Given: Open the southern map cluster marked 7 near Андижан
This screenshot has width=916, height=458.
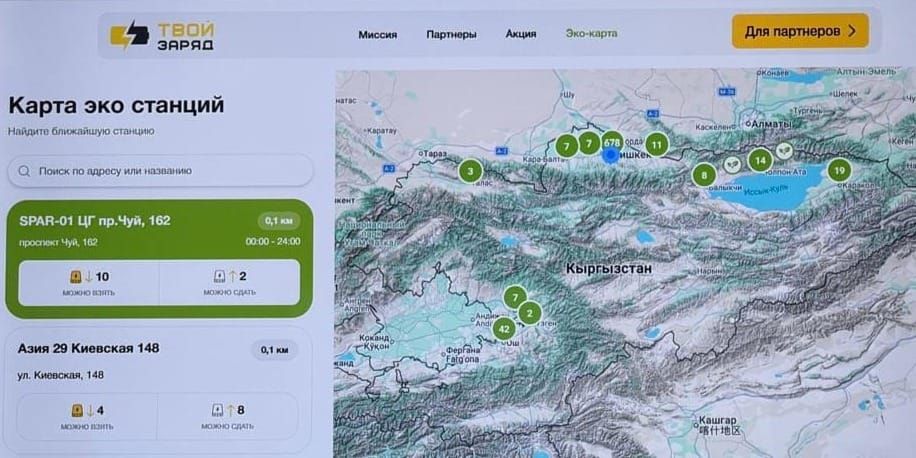Looking at the screenshot, I should click(515, 297).
